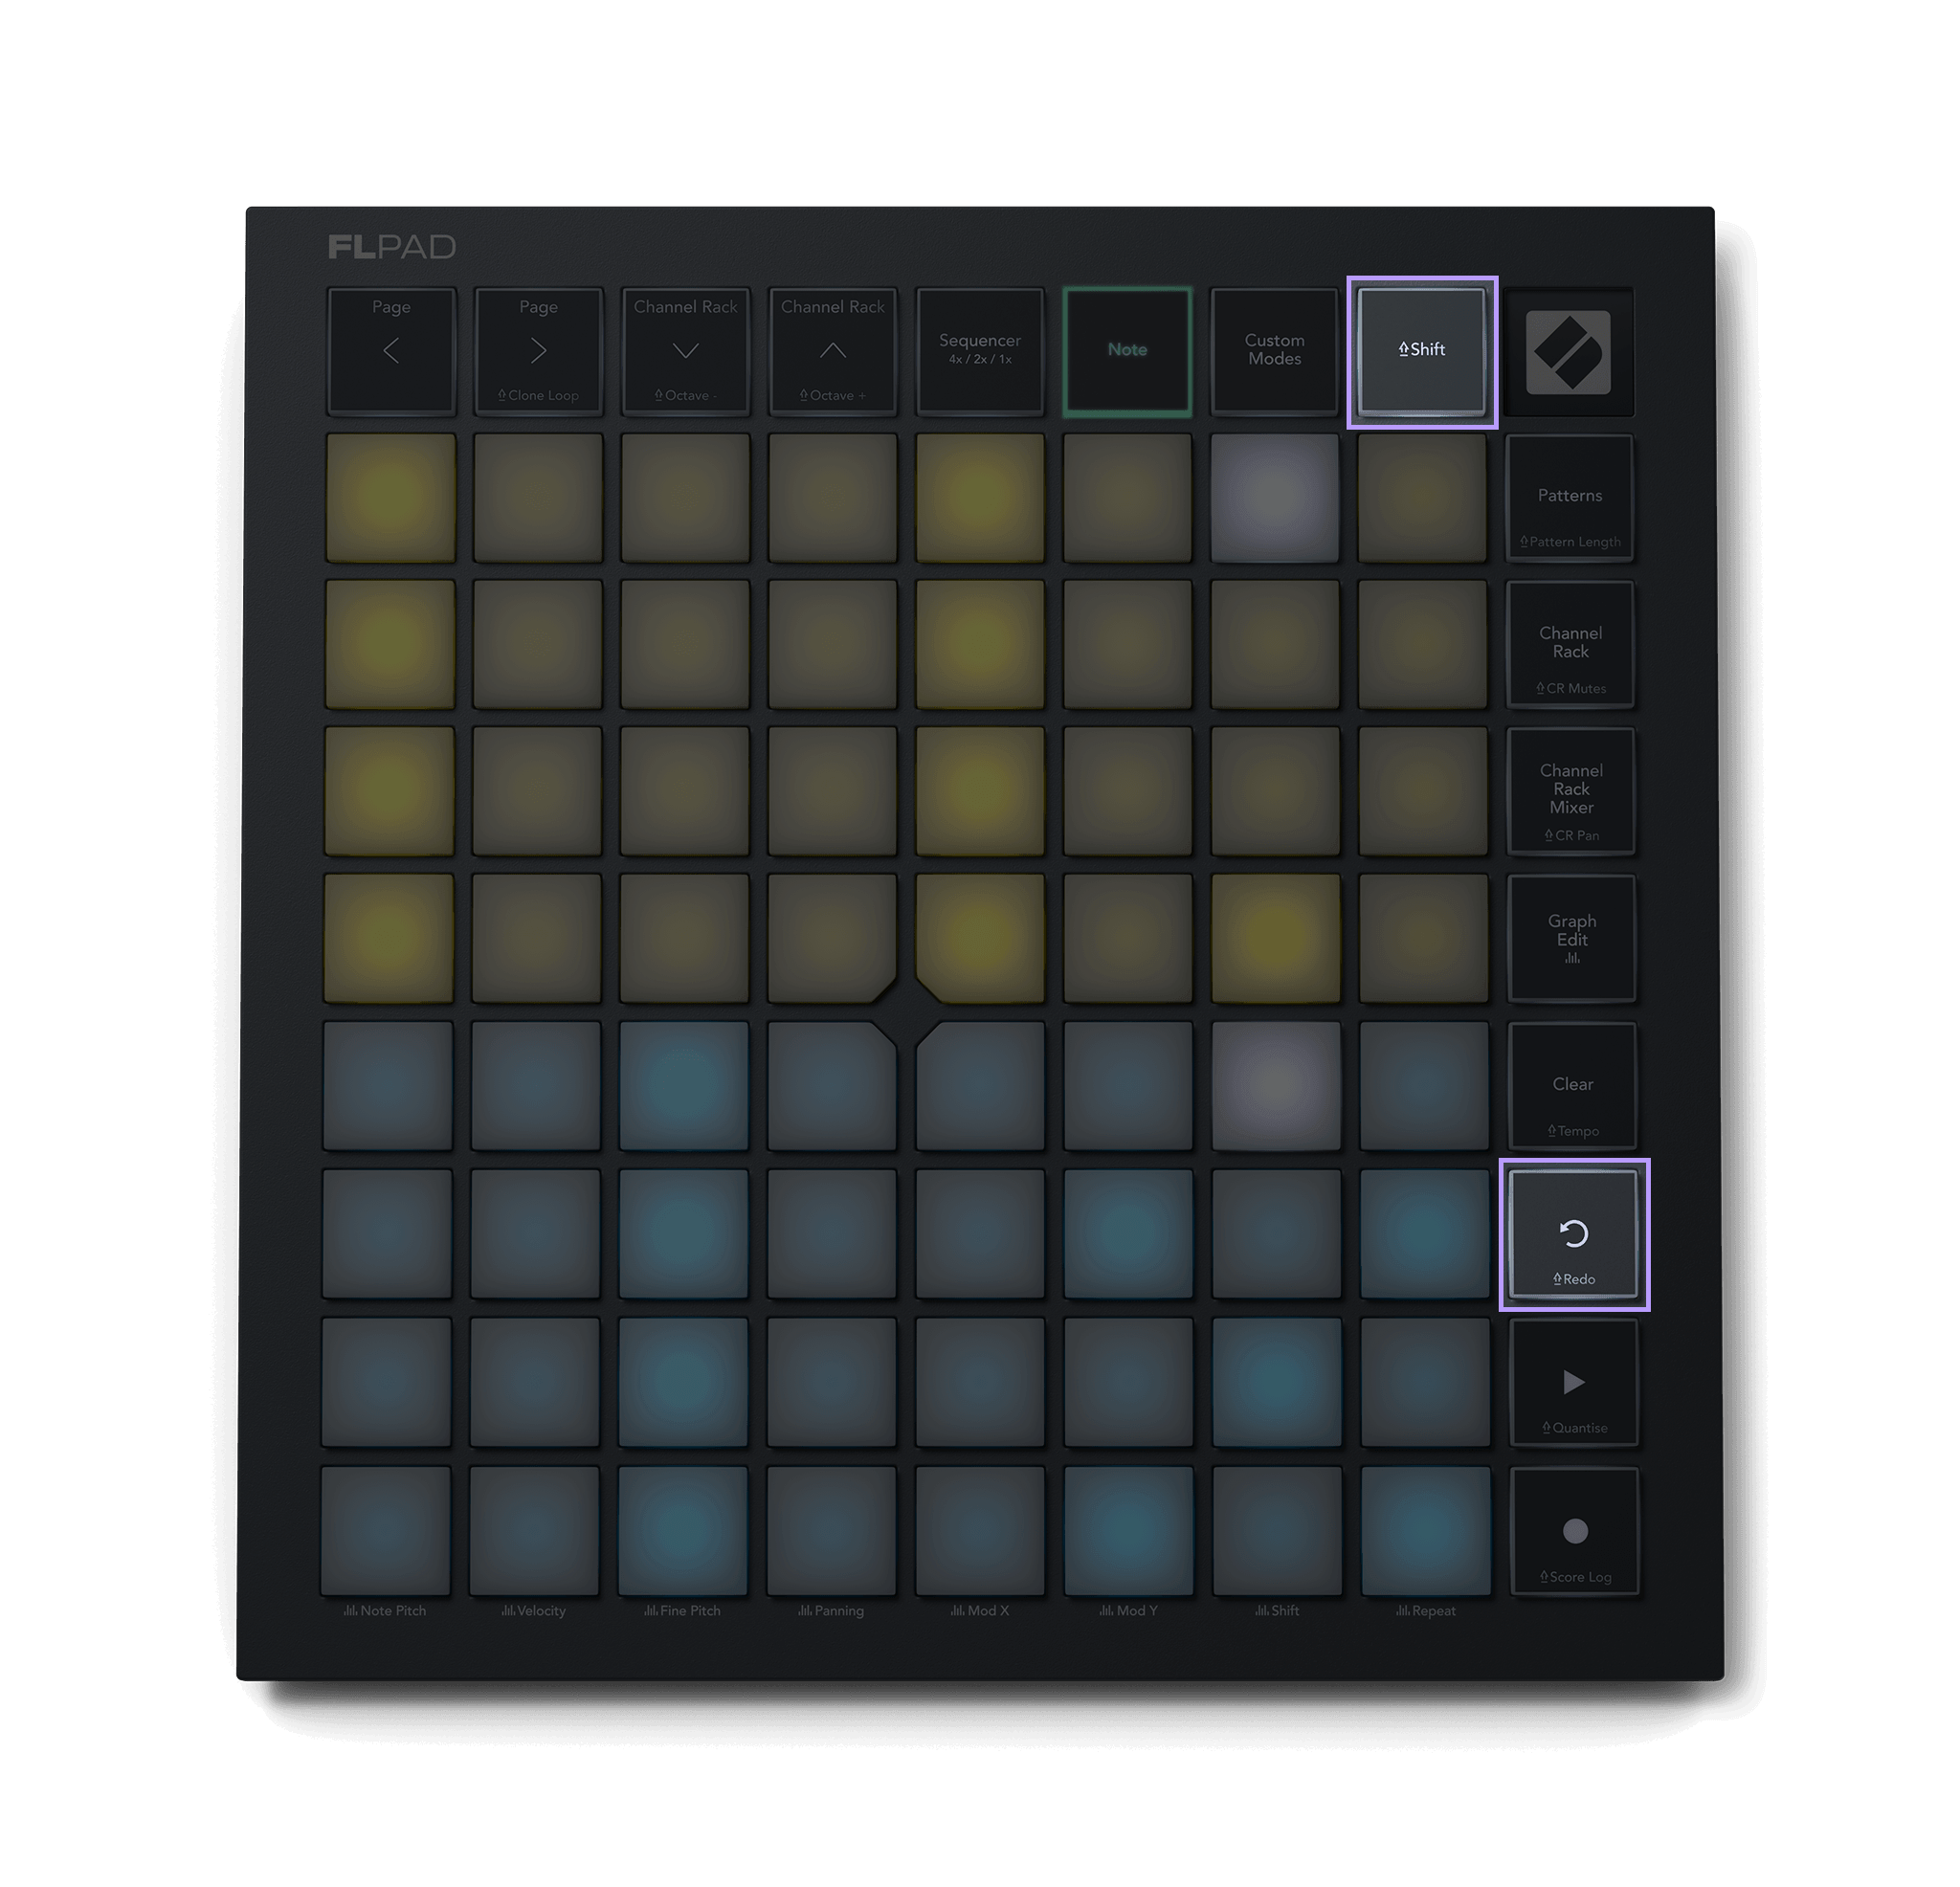Tap the pad labeled Fine Pitch
The image size is (1960, 1887).
tap(683, 1530)
